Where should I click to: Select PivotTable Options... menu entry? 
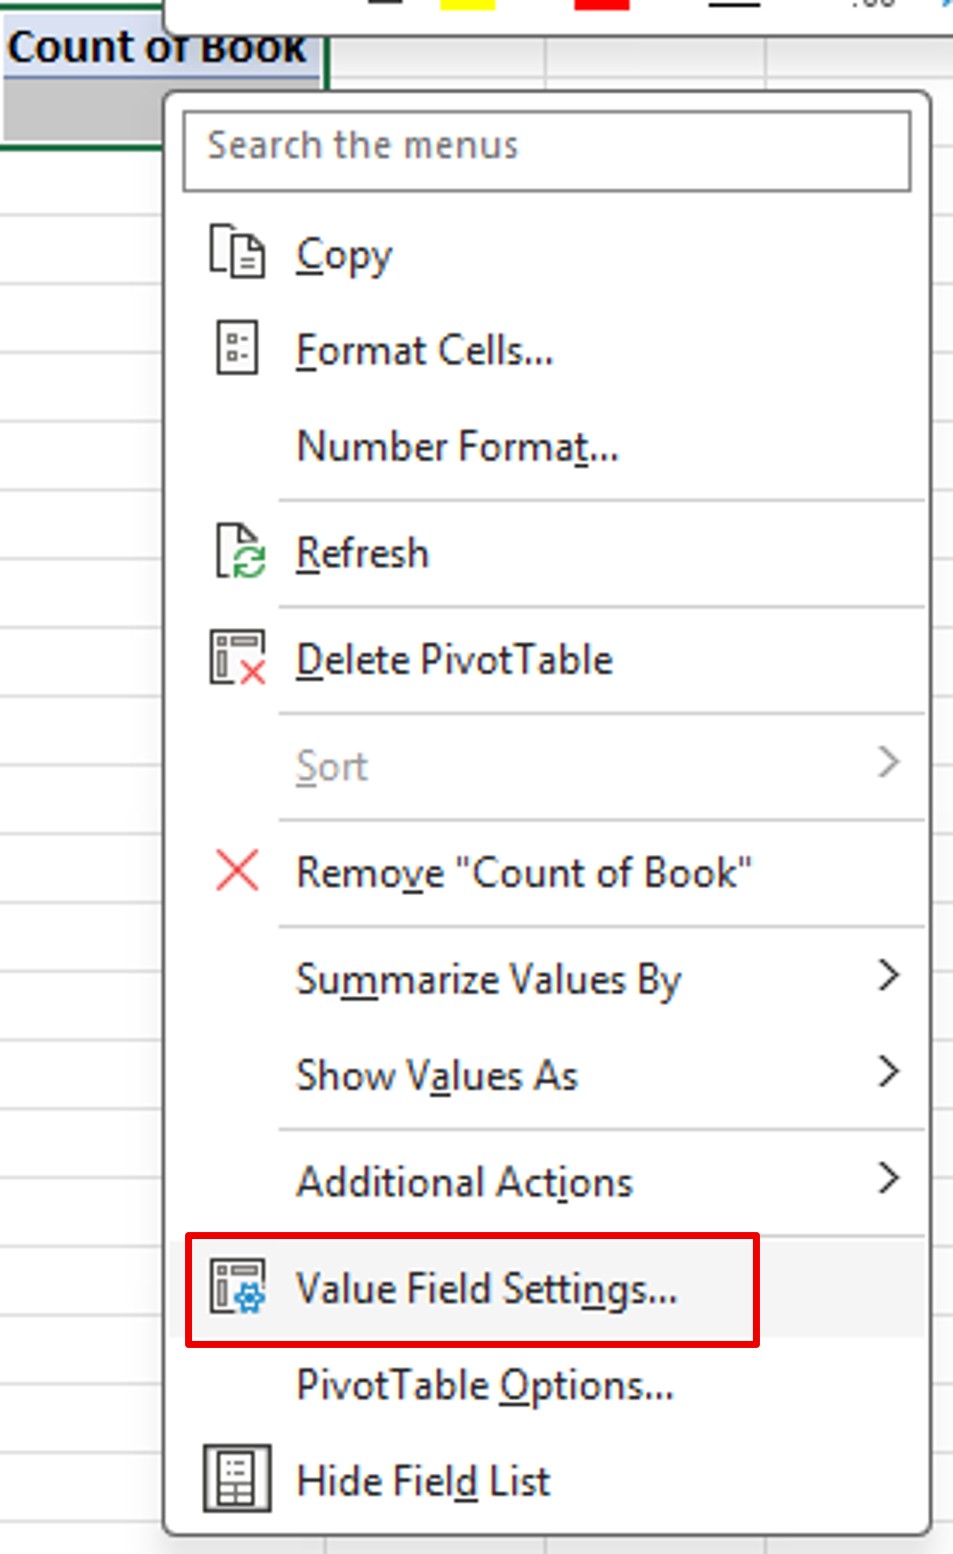[x=485, y=1385]
